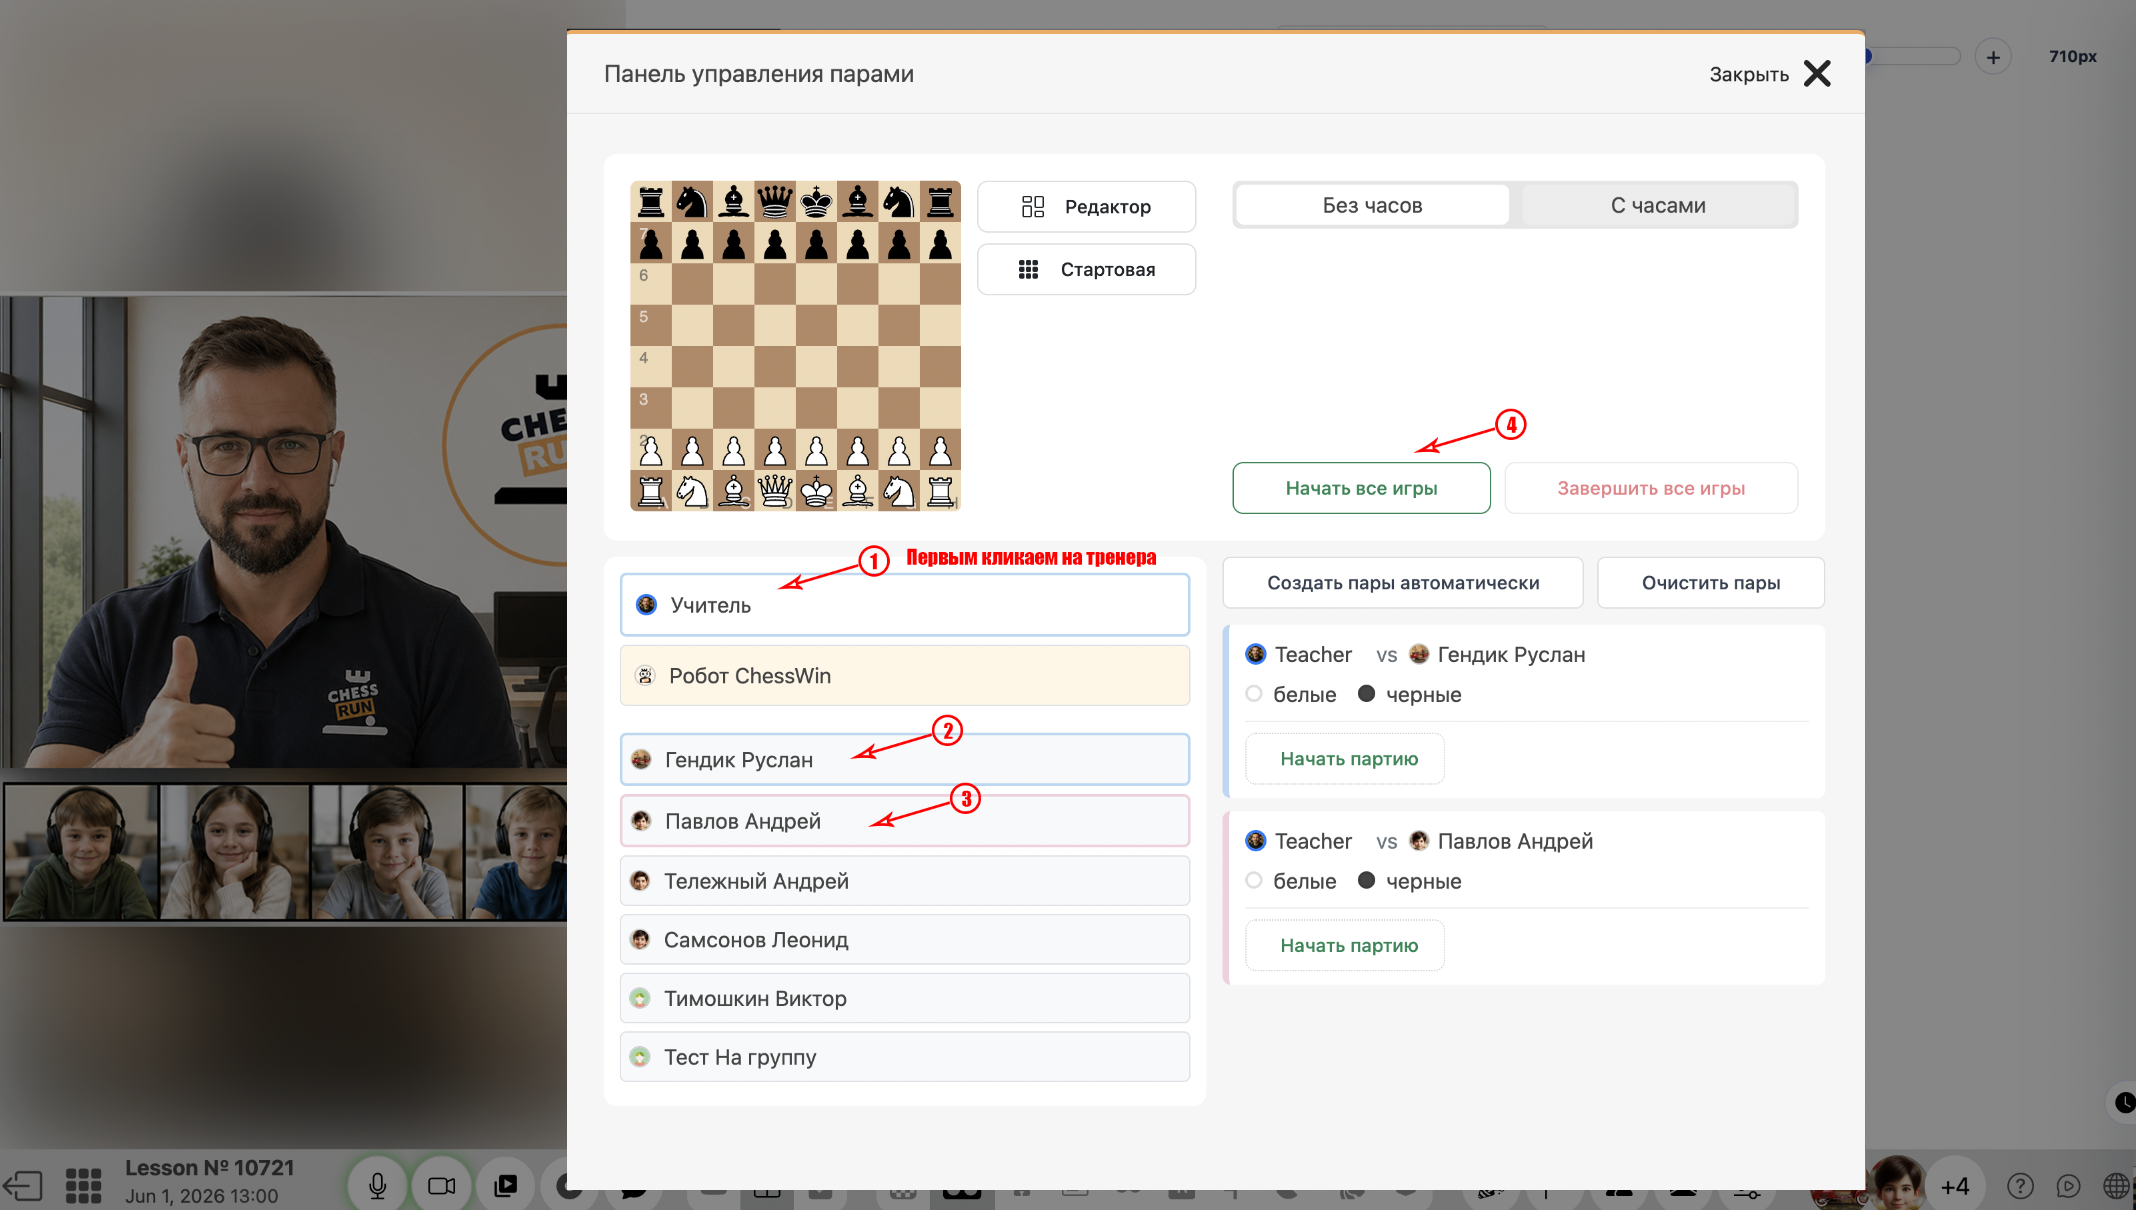
Task: Switch to the С часами tab
Action: point(1658,205)
